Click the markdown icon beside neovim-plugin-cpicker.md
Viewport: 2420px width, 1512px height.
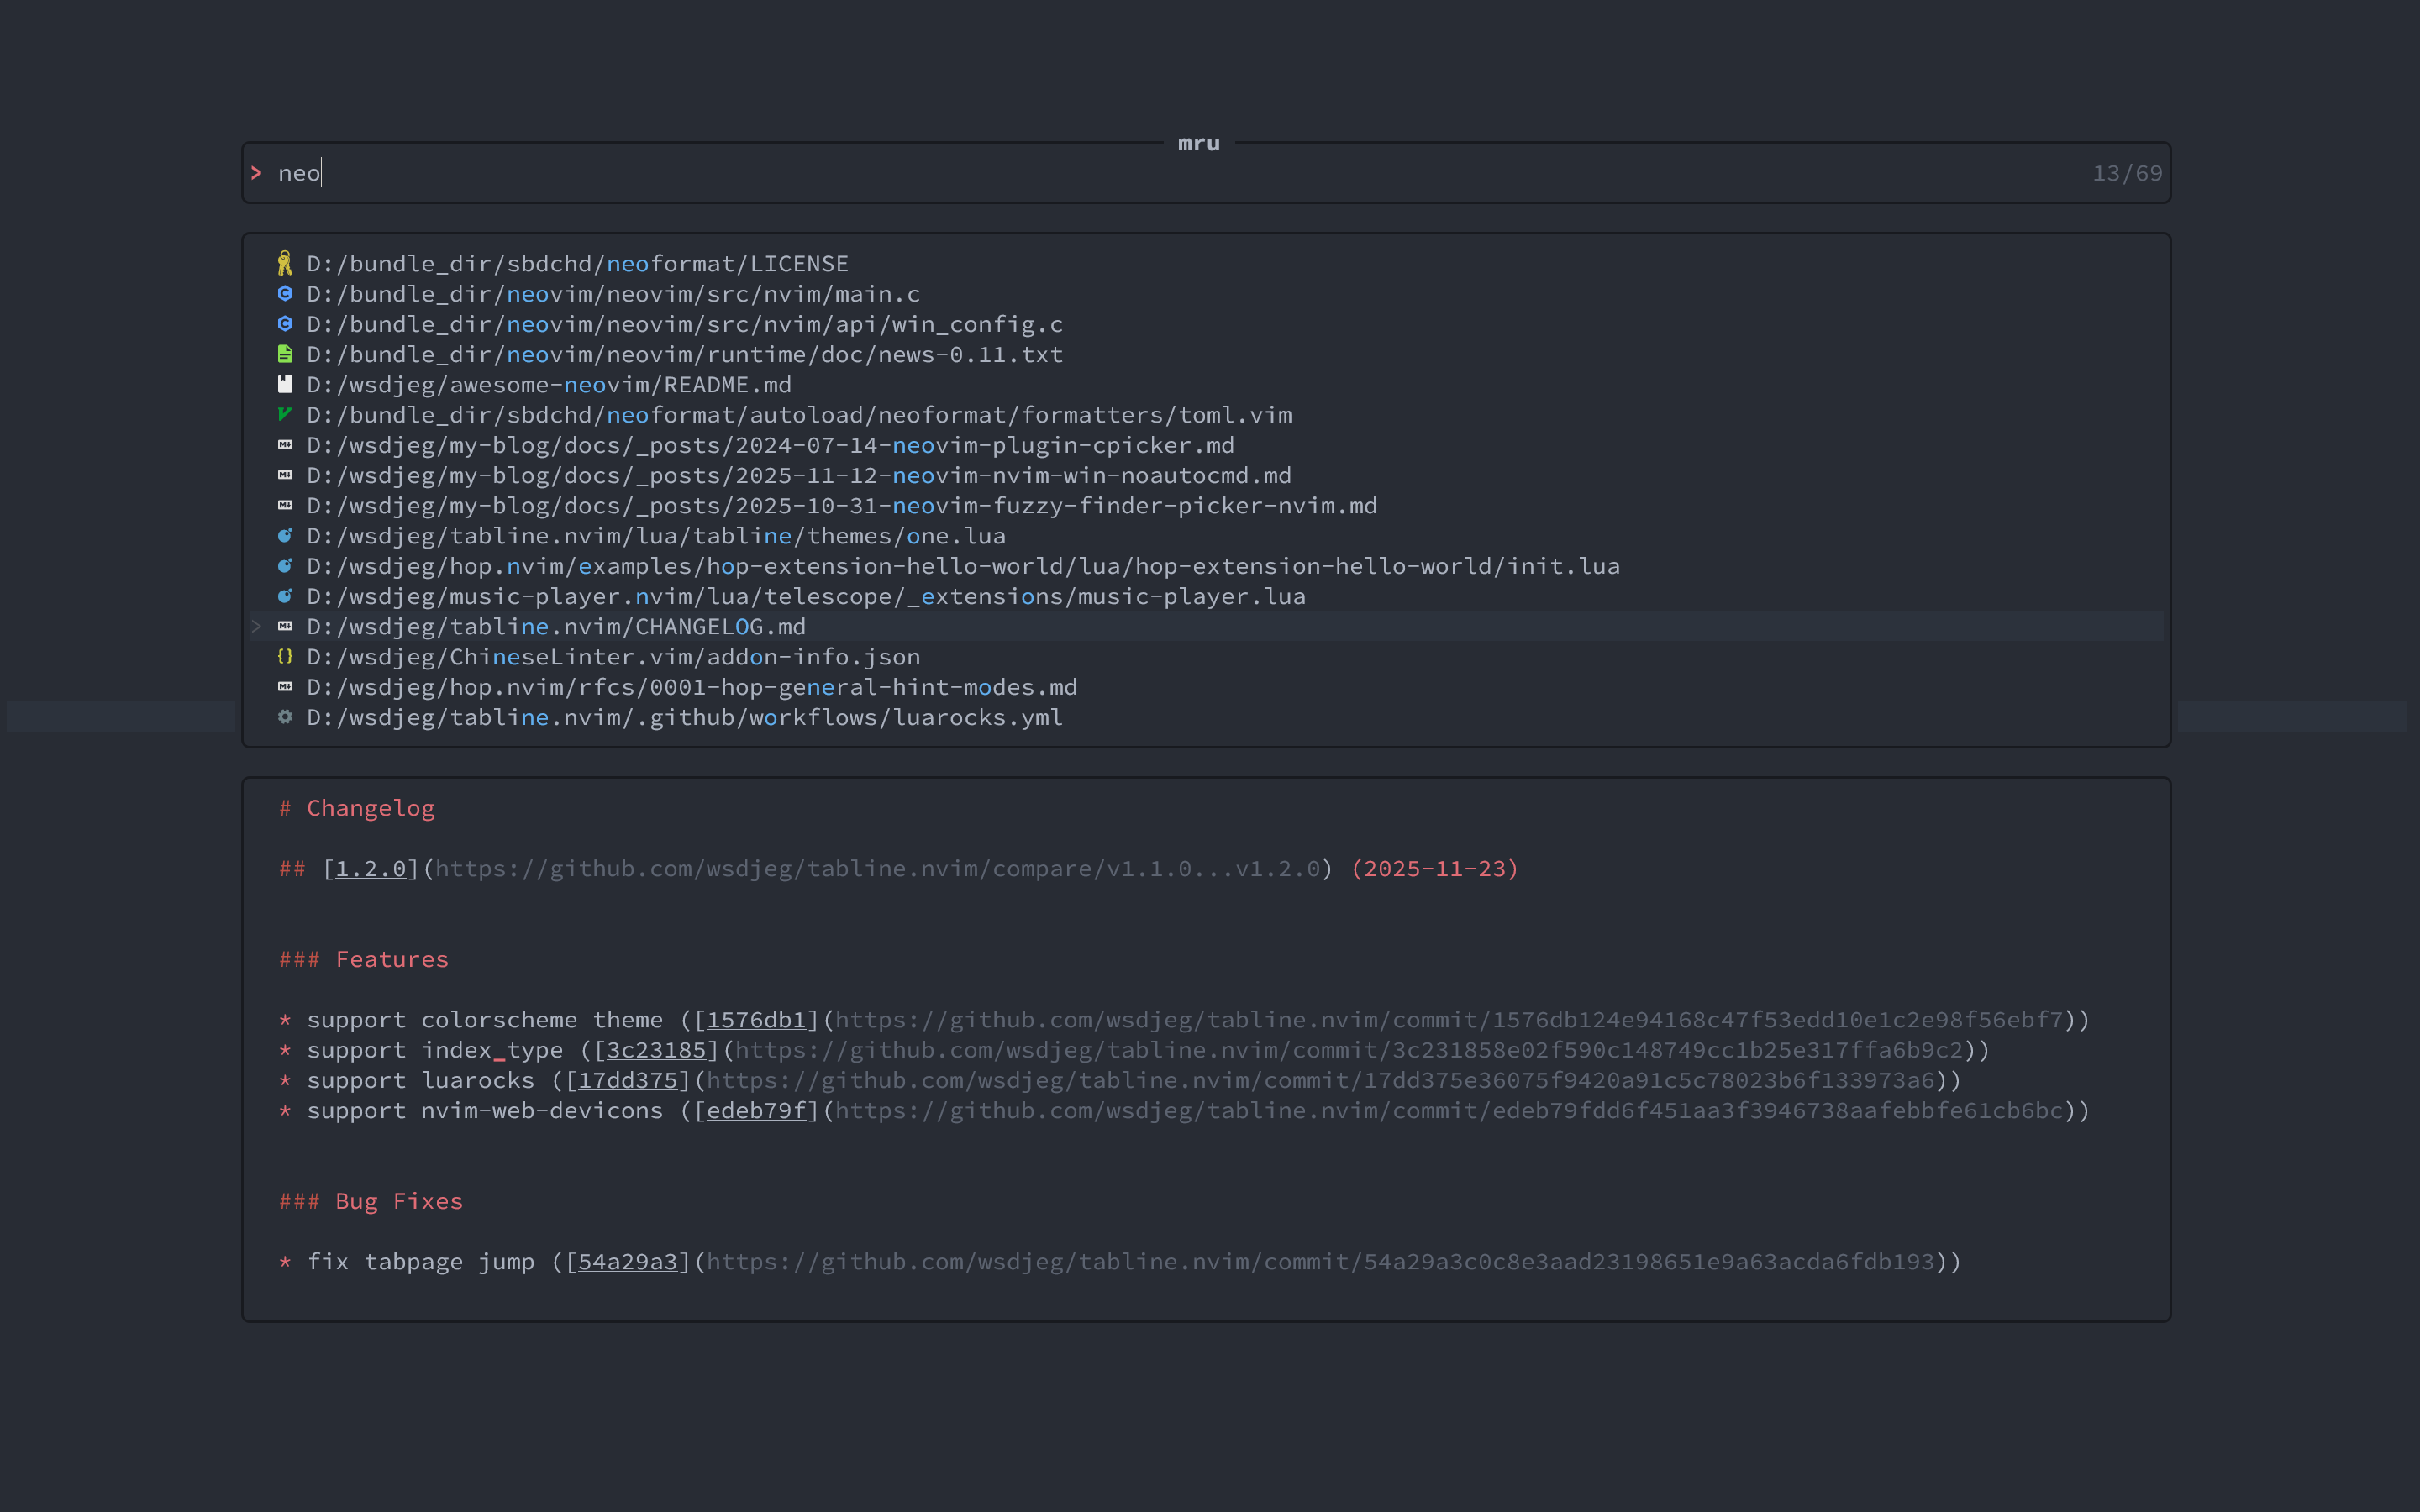285,445
